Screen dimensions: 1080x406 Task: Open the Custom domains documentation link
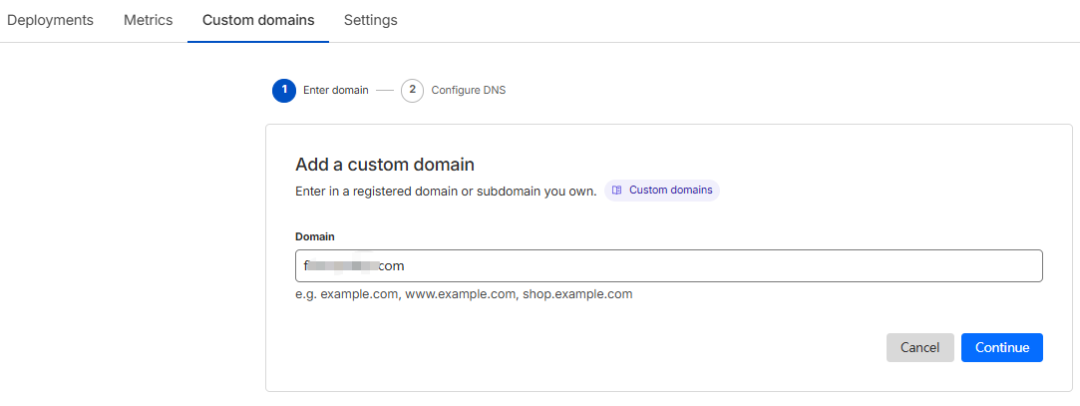coord(670,190)
